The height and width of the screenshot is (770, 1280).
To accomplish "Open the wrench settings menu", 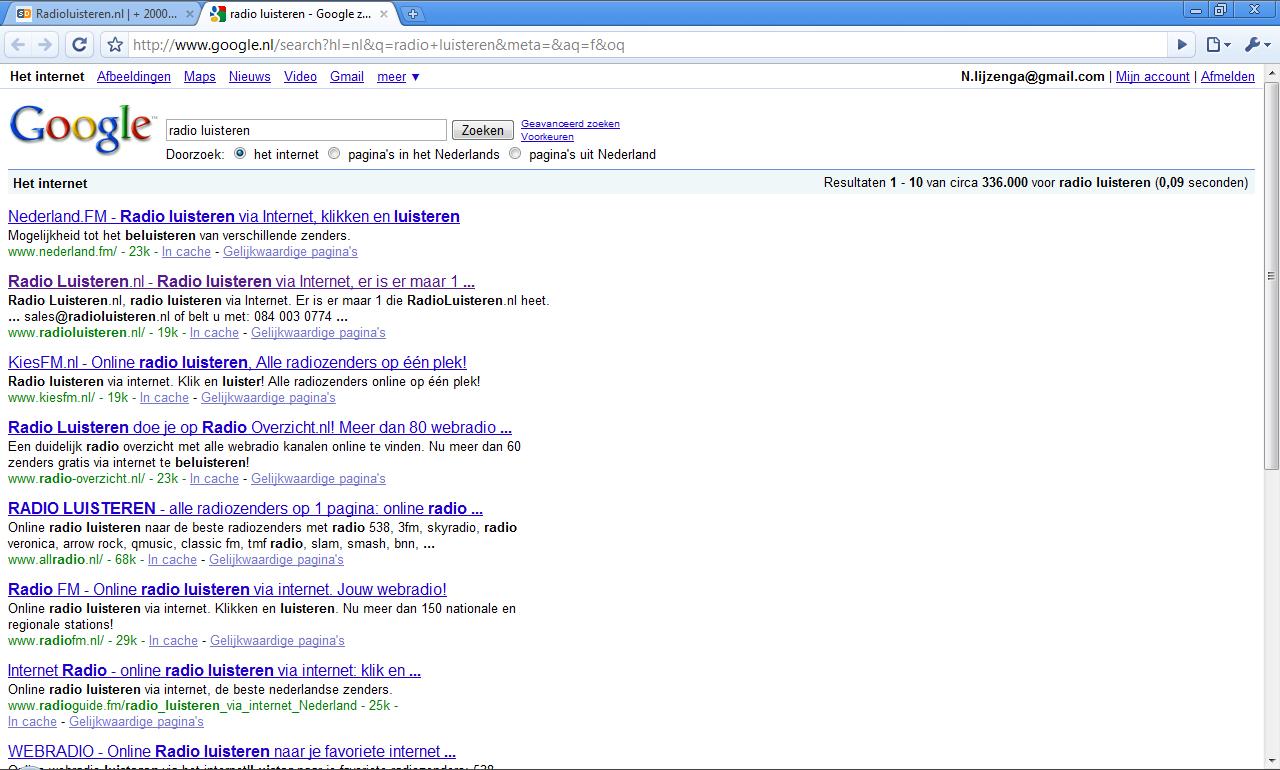I will (1255, 44).
